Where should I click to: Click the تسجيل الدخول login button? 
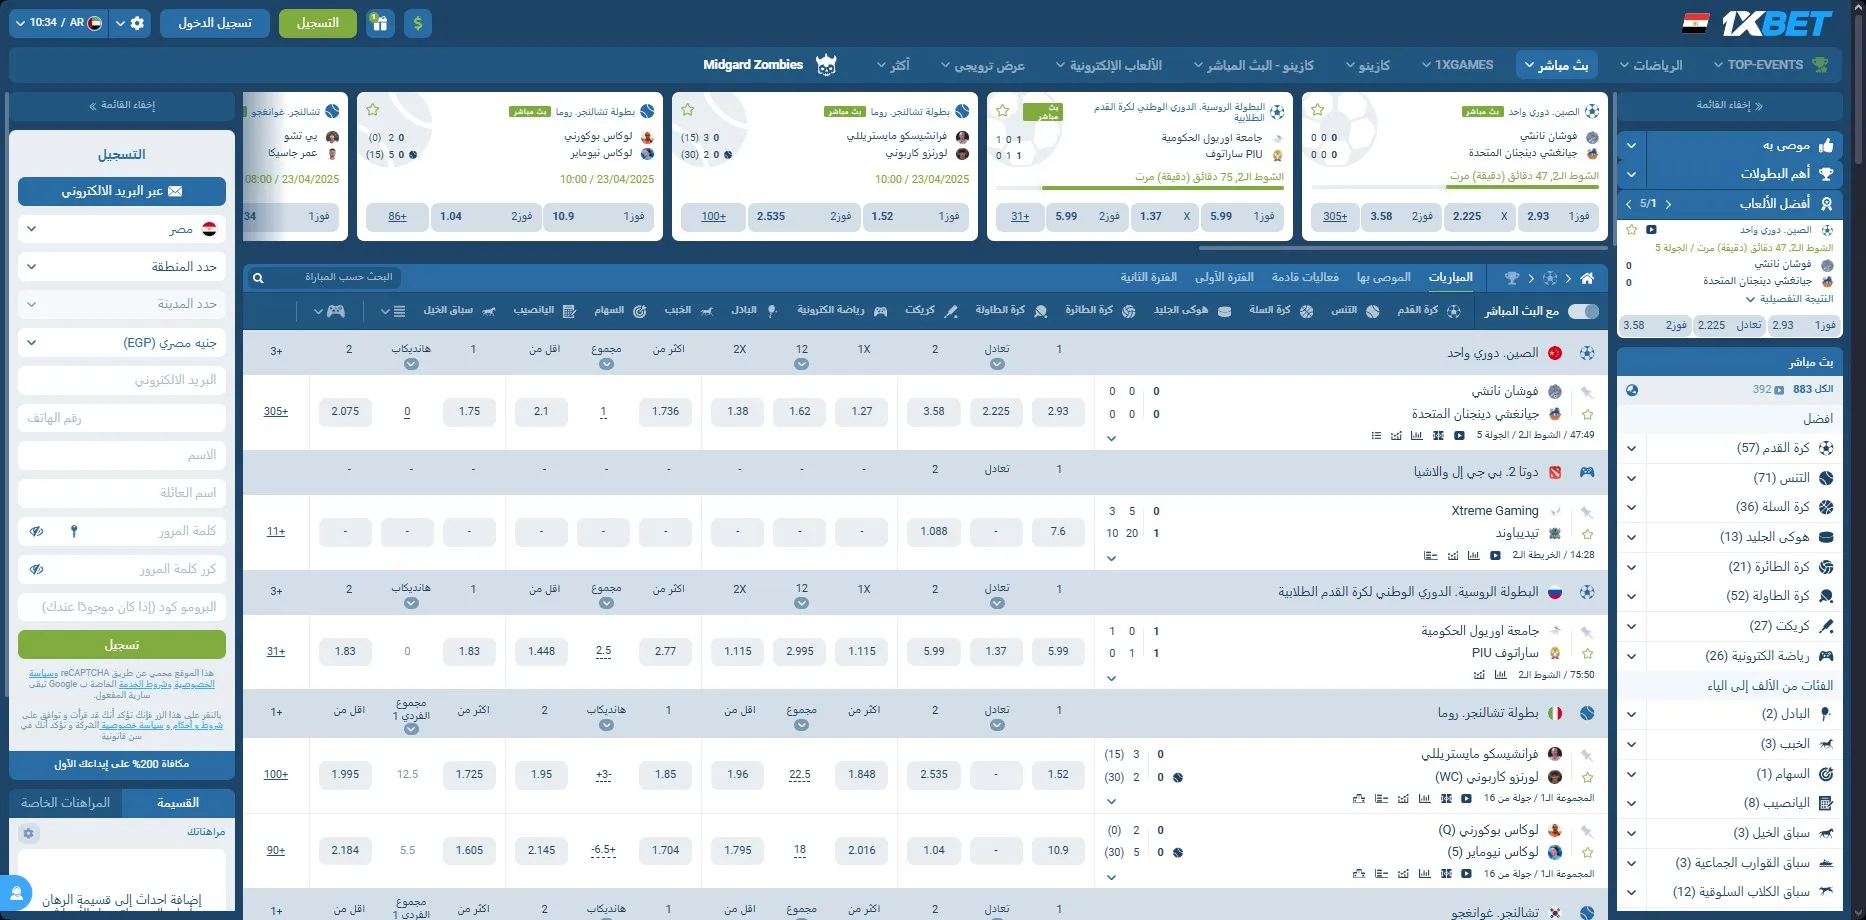point(215,23)
